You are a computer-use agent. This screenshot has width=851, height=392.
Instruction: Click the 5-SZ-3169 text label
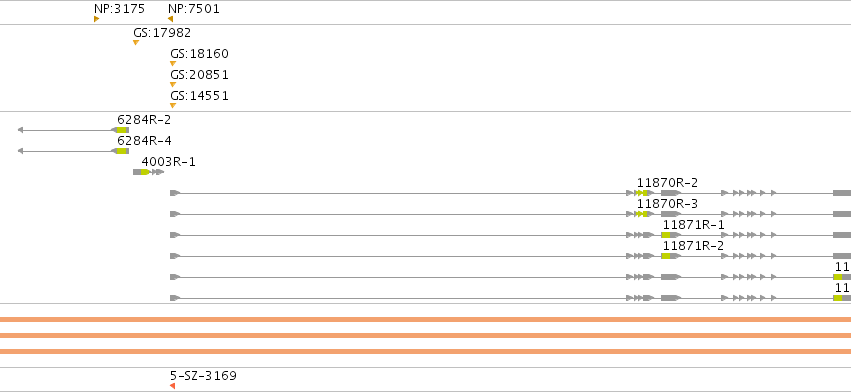[203, 376]
